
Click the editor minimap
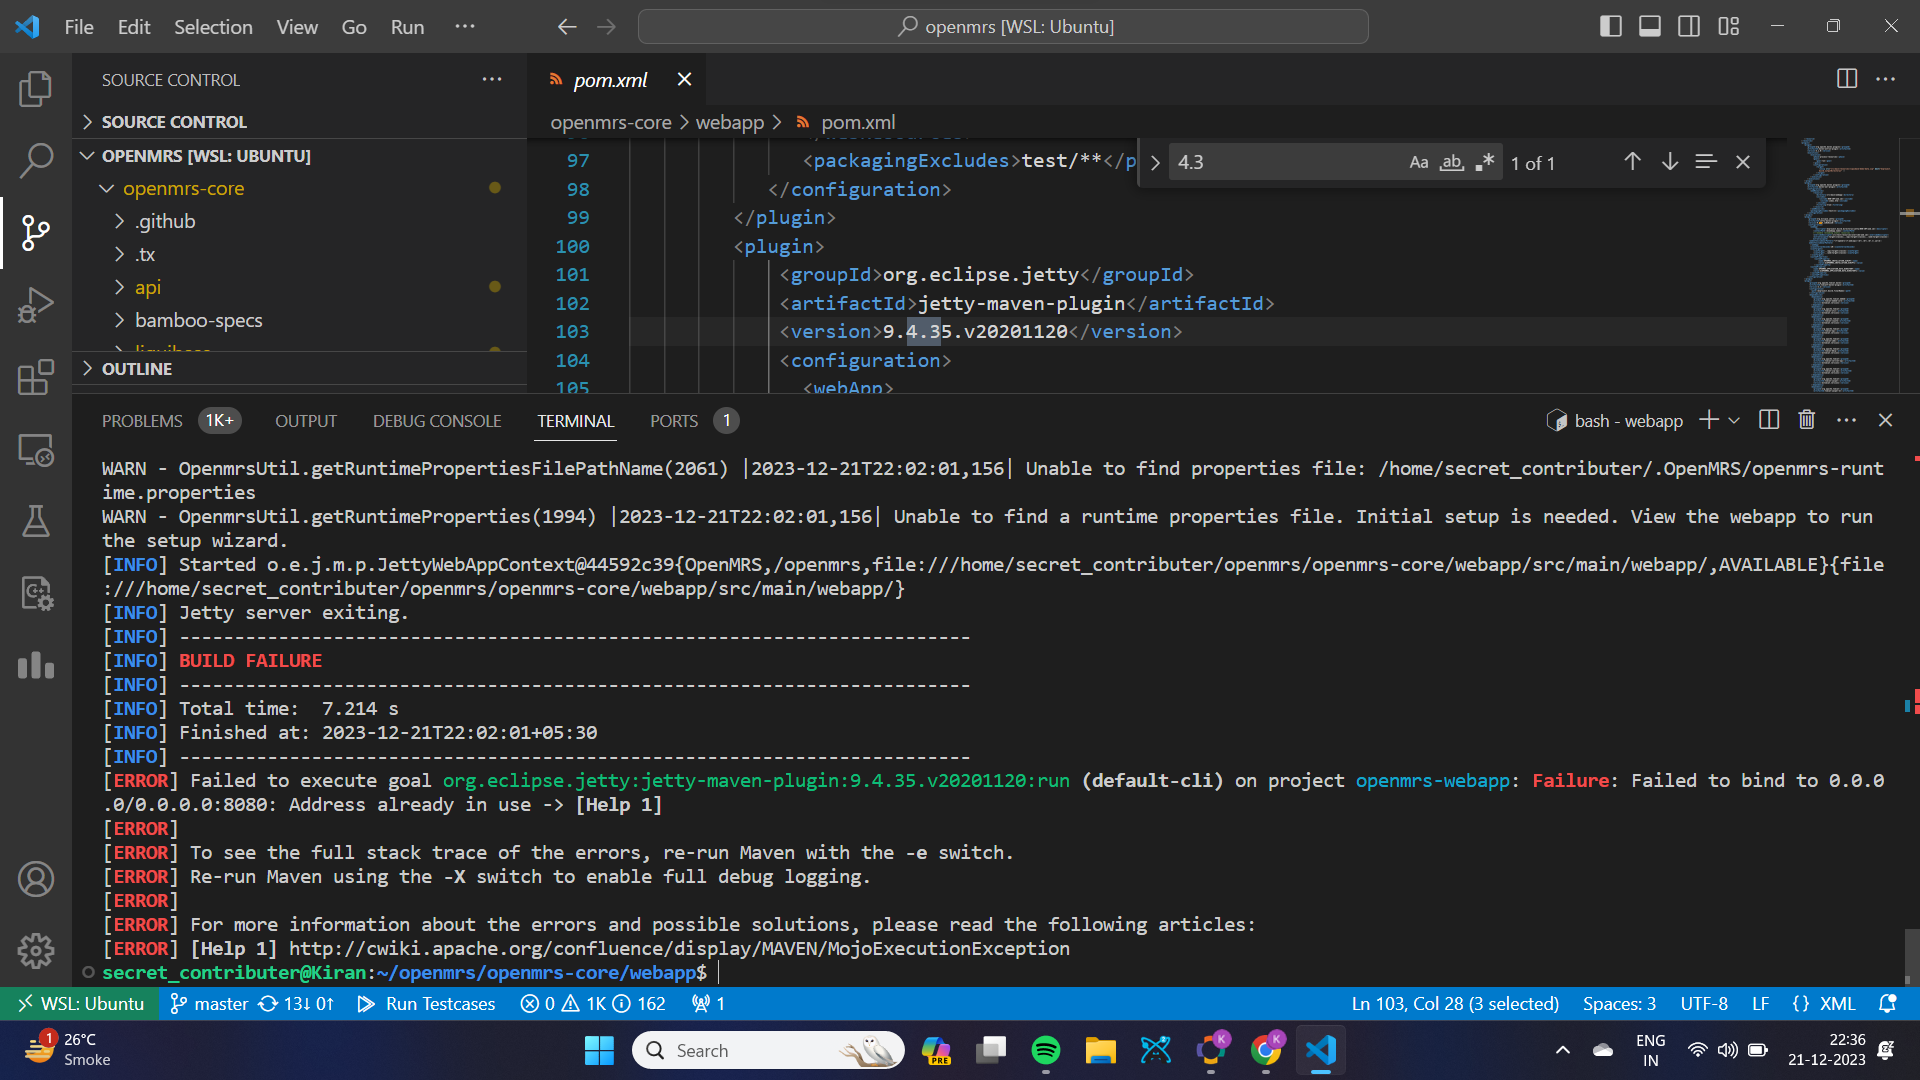pyautogui.click(x=1850, y=265)
